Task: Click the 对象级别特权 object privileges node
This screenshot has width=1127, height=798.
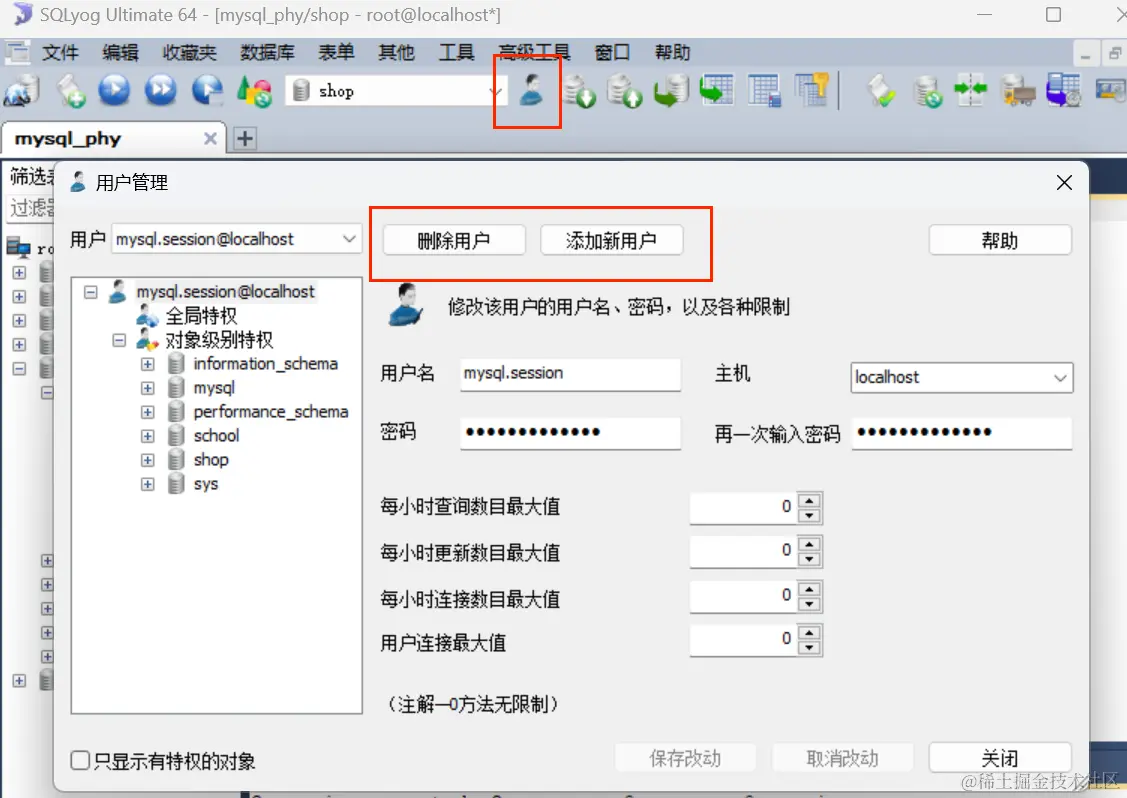Action: (219, 339)
